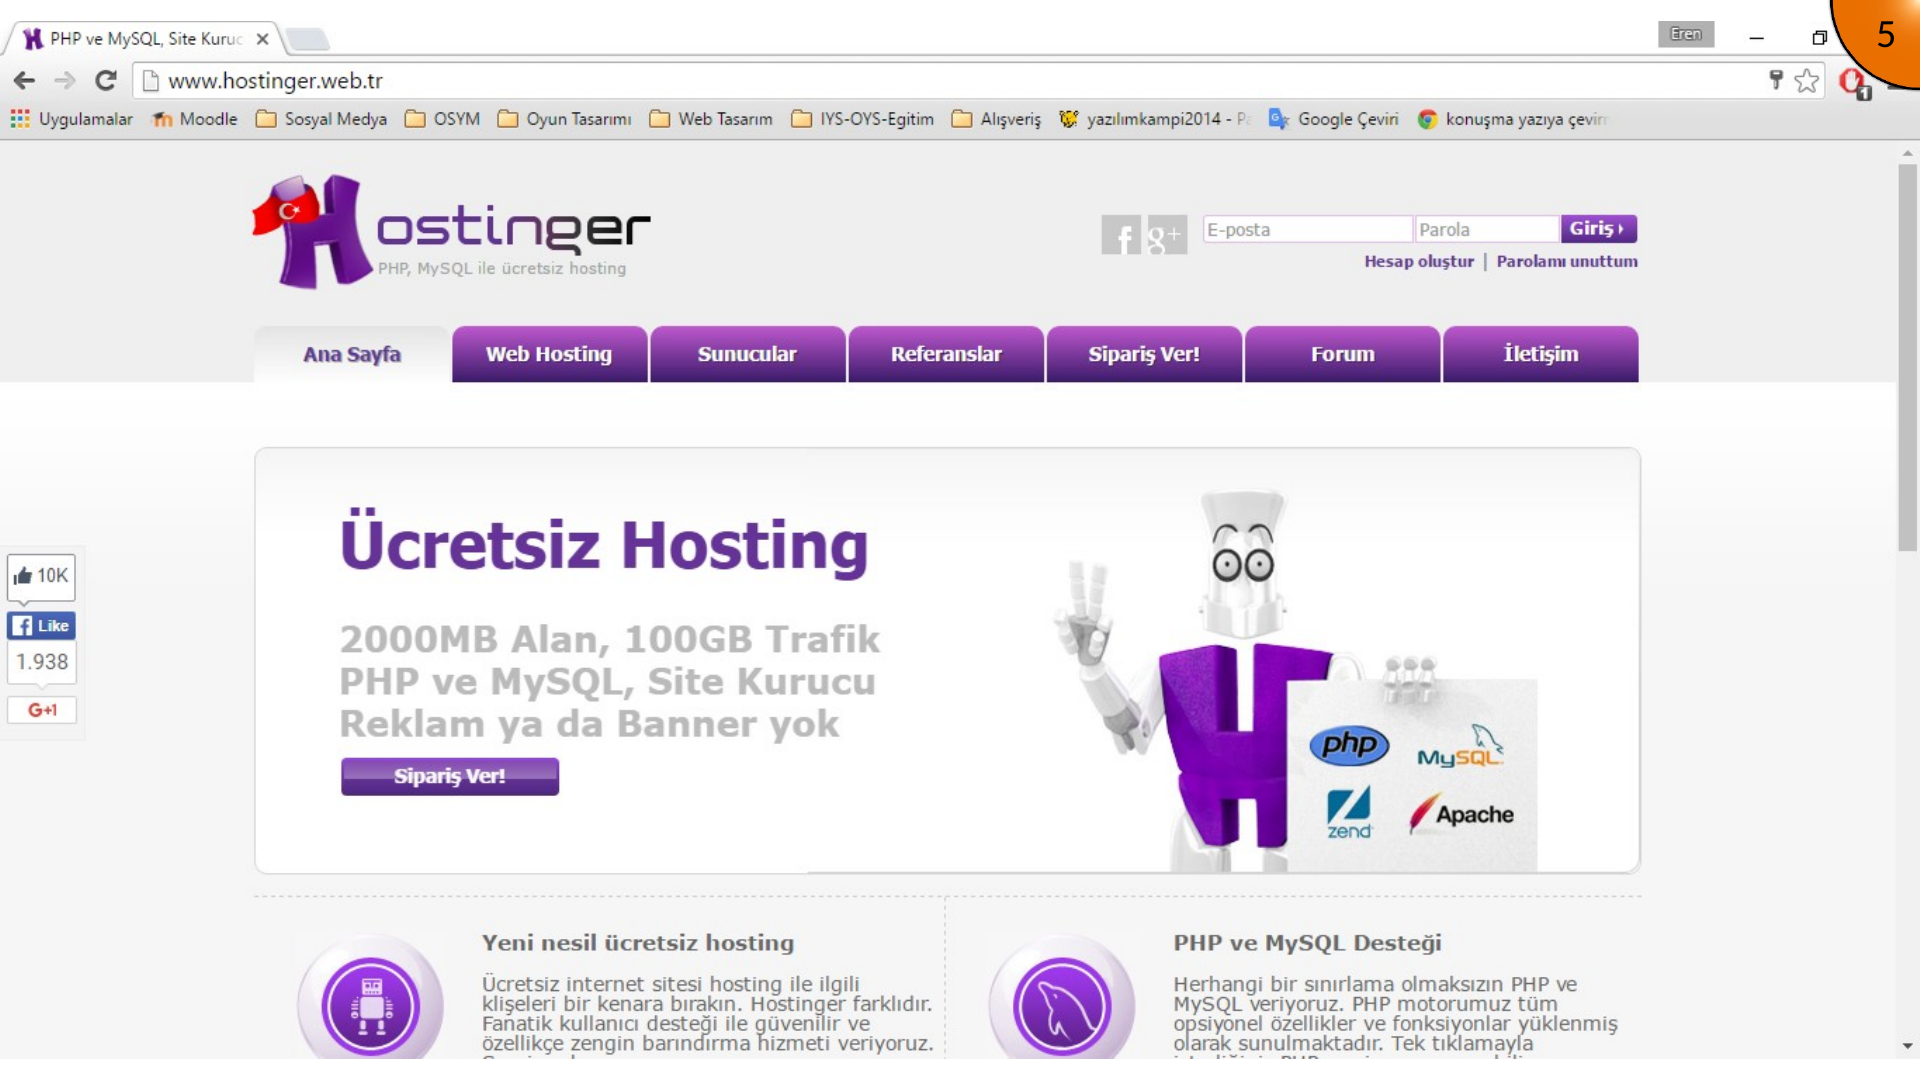Viewport: 1921px width, 1080px height.
Task: Click the vertical scrollbar thumb
Action: click(1908, 357)
